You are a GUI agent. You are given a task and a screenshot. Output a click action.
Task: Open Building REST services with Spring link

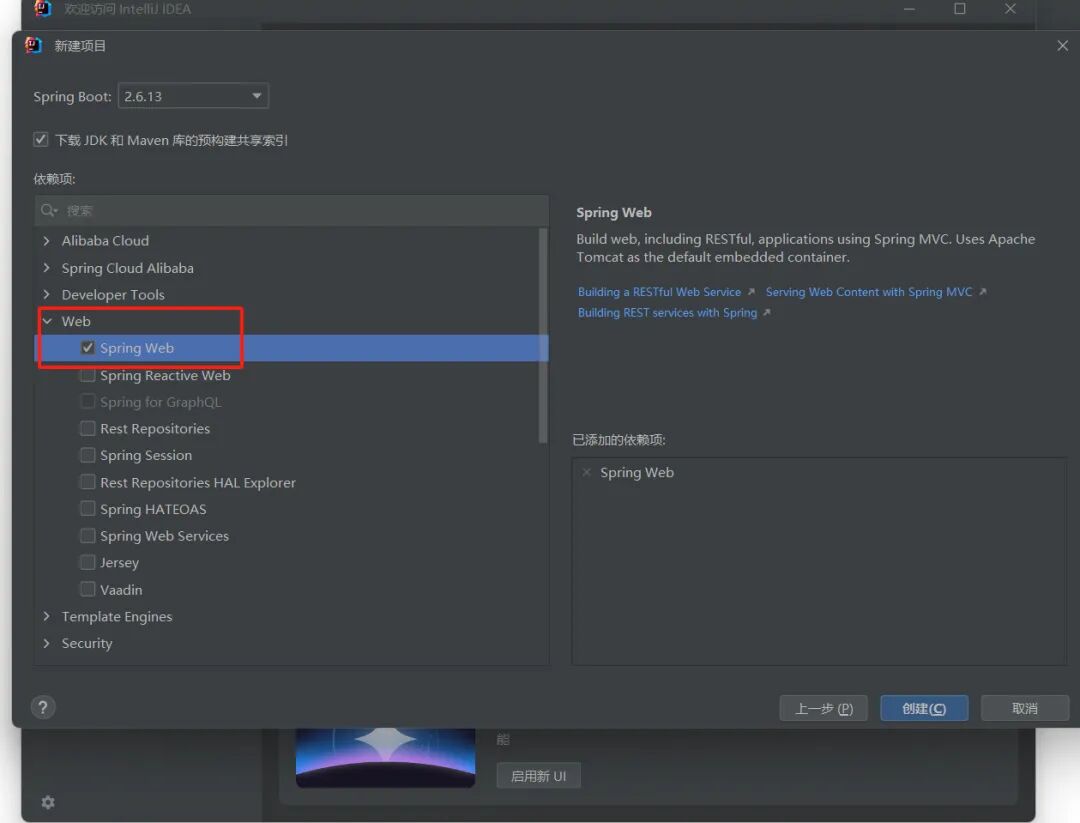point(667,313)
